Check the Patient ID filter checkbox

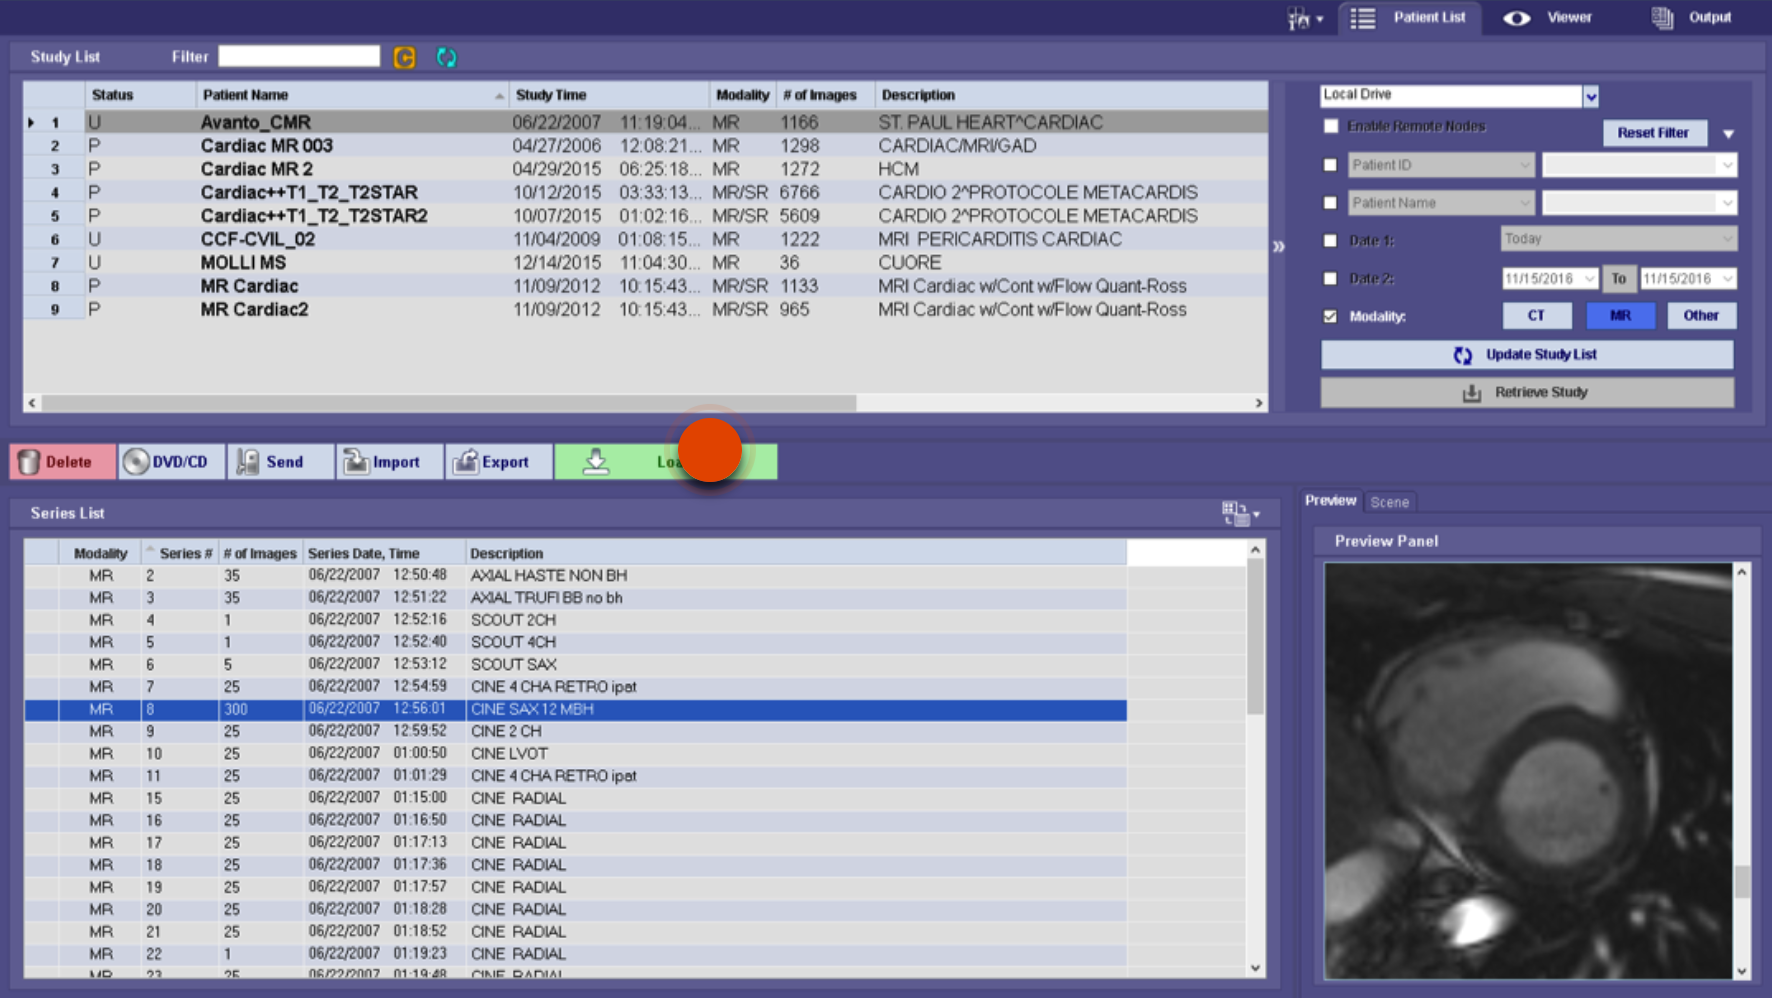click(1331, 164)
